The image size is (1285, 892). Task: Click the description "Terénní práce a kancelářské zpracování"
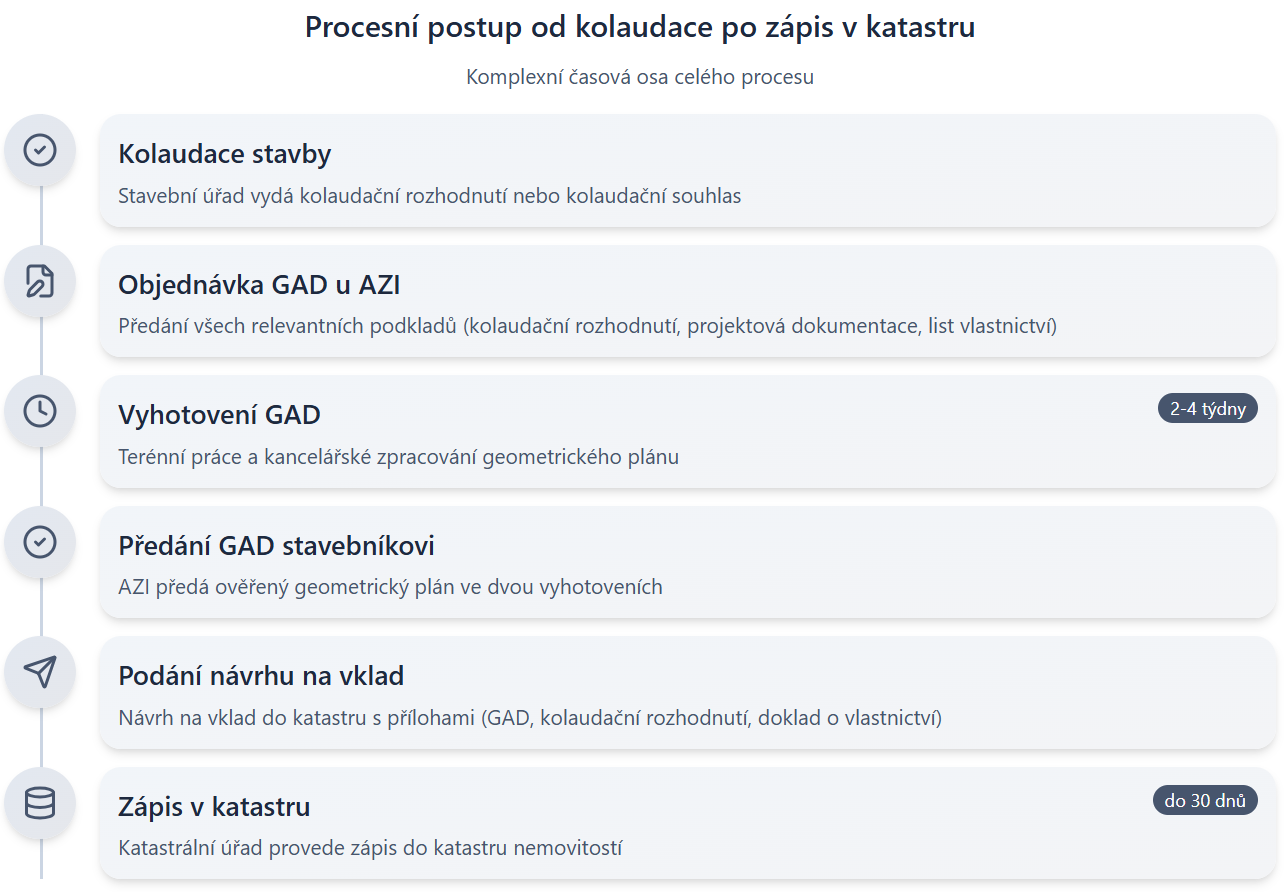pos(398,457)
